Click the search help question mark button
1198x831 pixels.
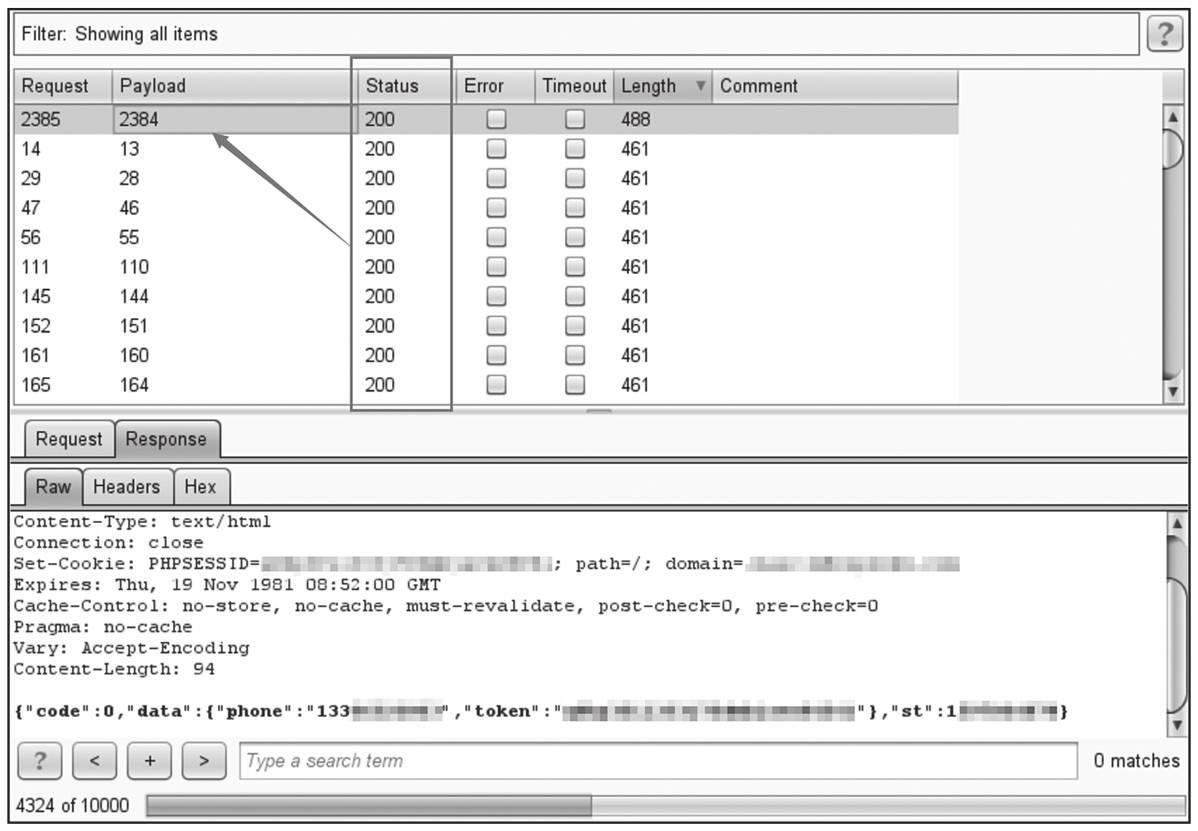pyautogui.click(x=39, y=761)
